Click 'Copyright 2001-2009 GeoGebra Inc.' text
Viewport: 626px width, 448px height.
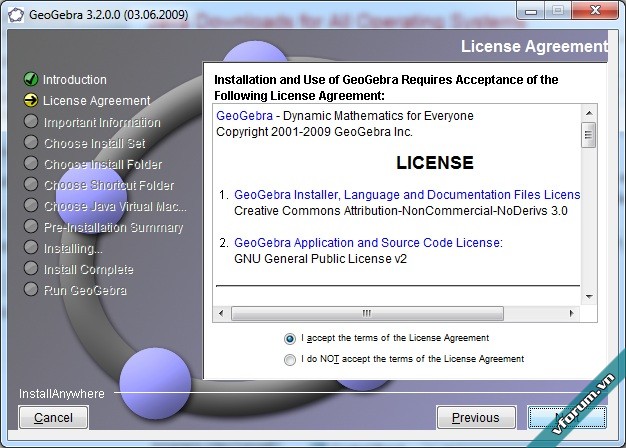point(314,132)
